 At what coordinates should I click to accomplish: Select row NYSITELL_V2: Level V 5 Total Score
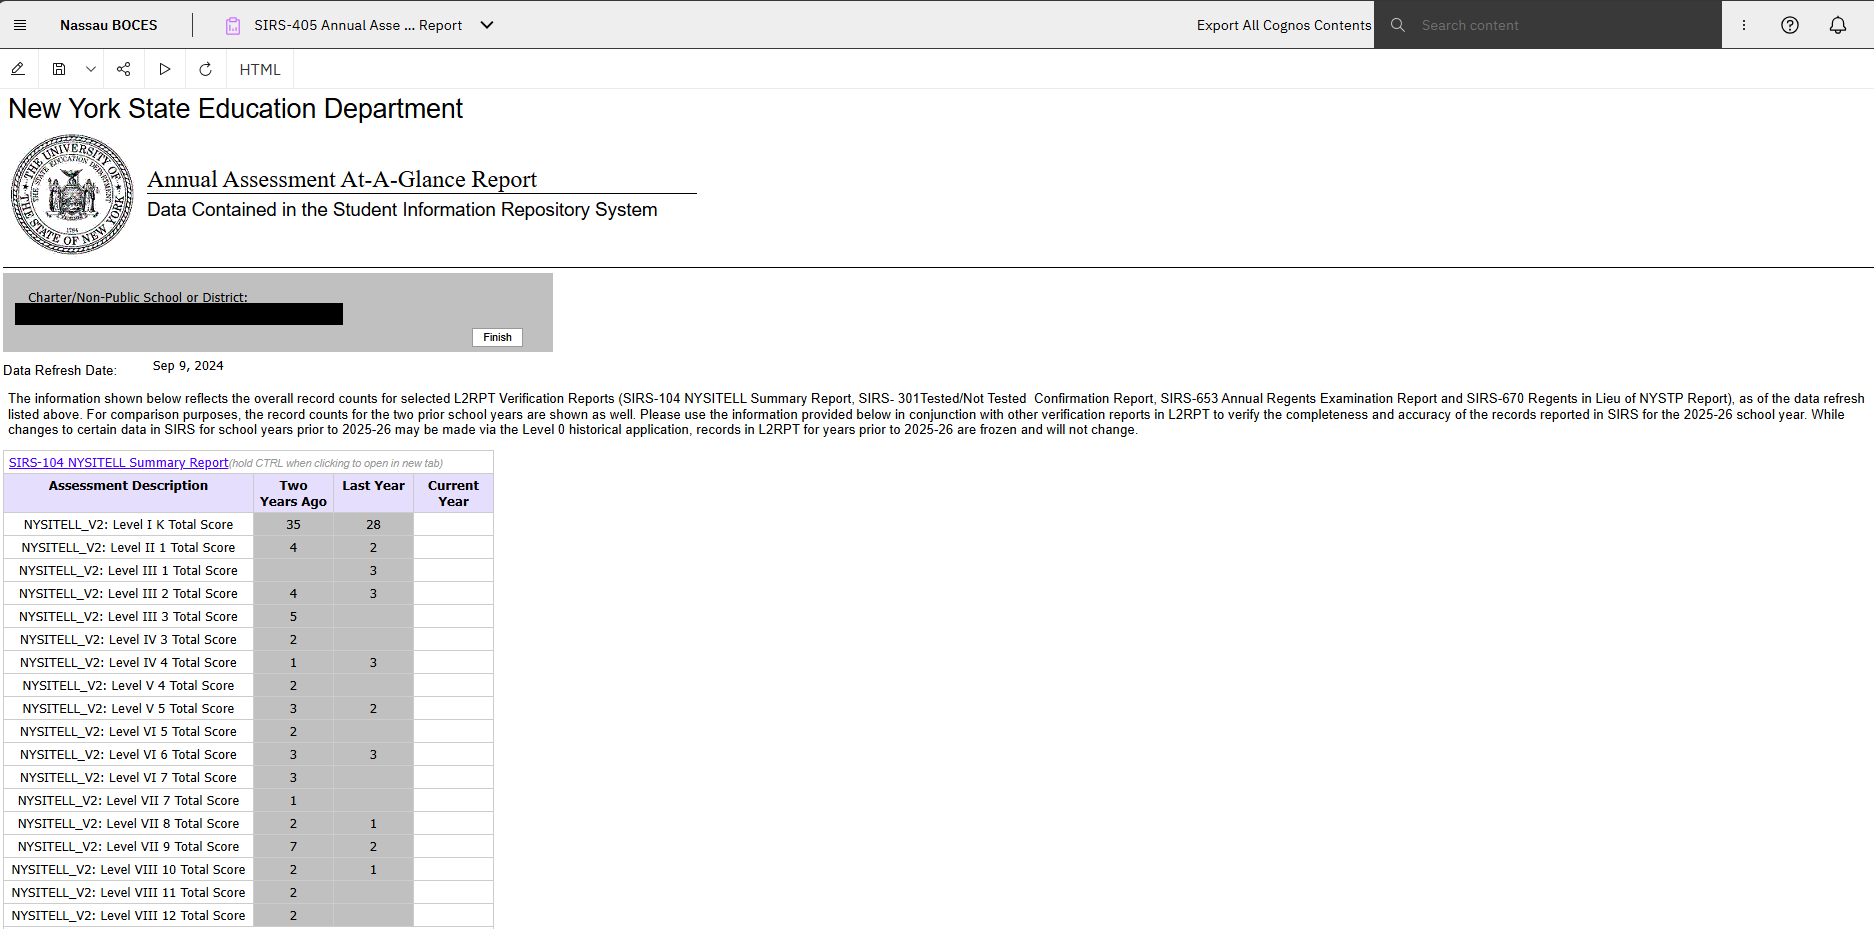point(248,708)
